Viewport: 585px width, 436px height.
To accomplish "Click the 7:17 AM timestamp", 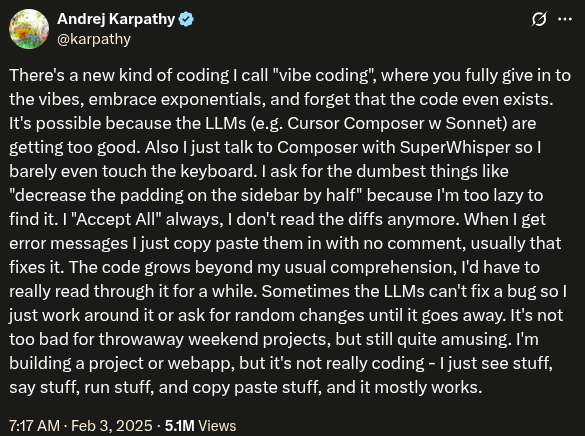I will 34,426.
